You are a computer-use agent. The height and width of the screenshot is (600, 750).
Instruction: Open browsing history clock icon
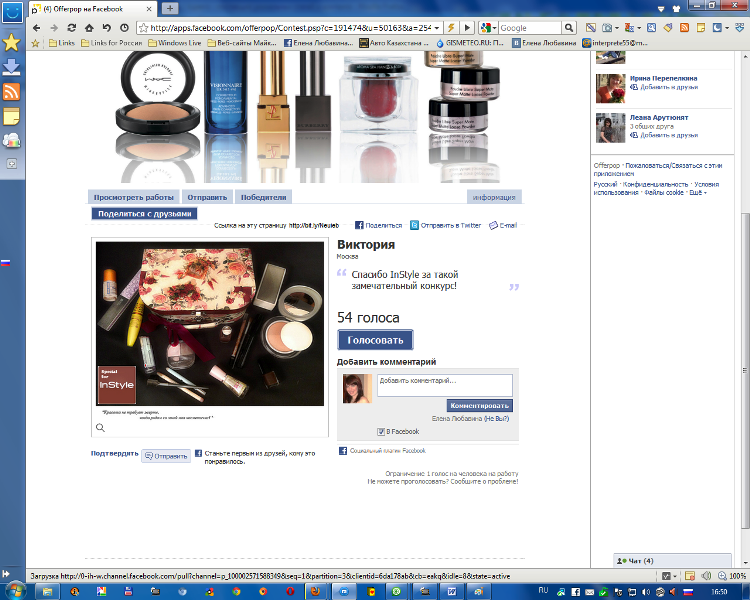coord(124,28)
